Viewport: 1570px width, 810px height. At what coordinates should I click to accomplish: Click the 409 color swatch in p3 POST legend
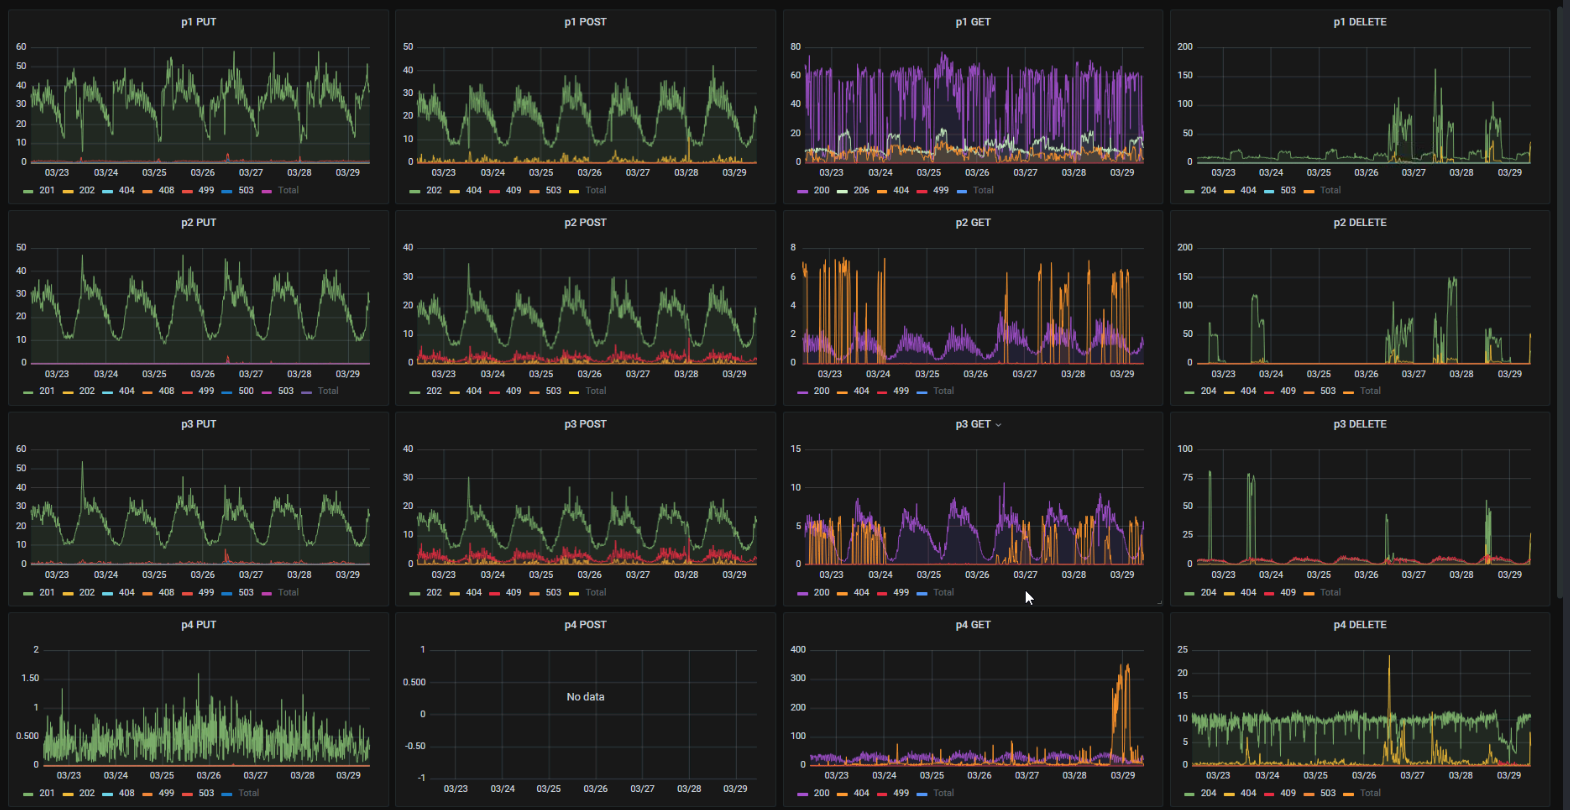pyautogui.click(x=494, y=593)
